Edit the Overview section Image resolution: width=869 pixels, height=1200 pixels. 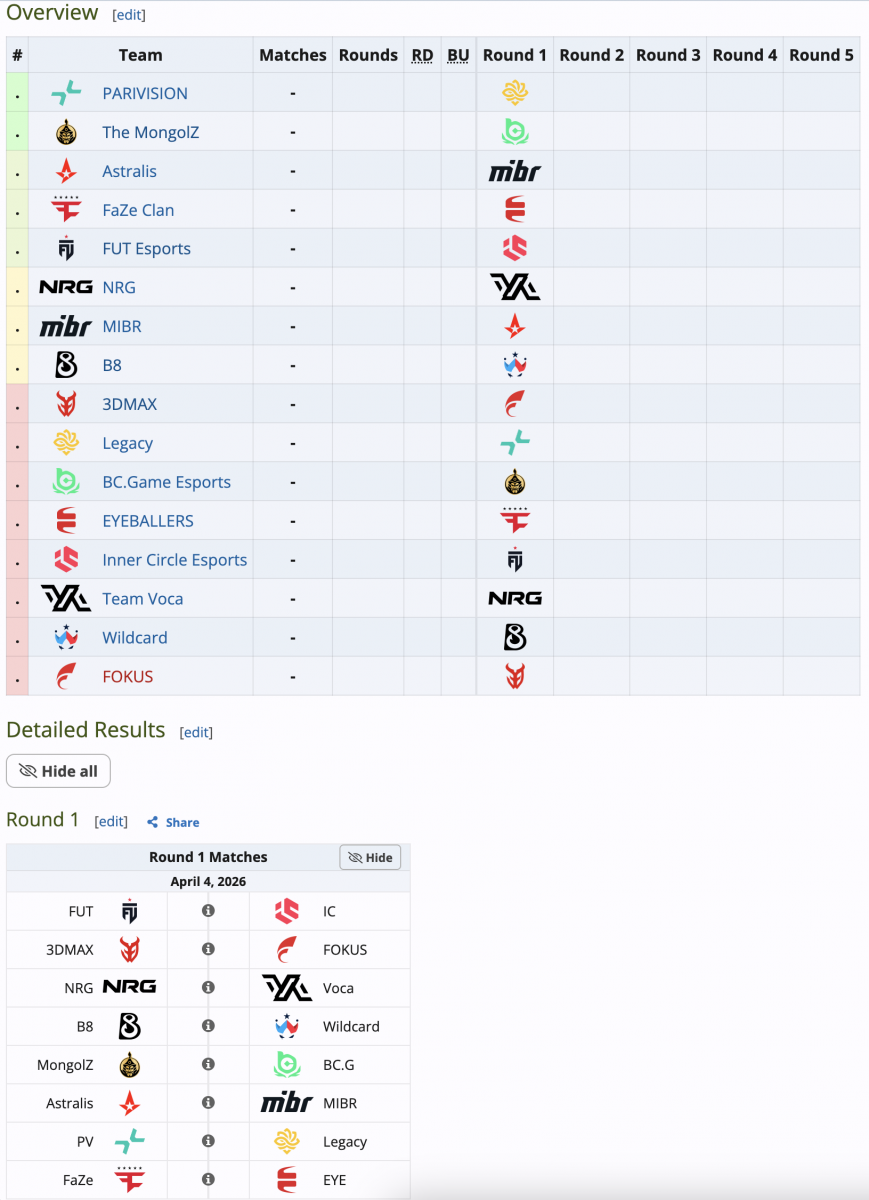pyautogui.click(x=128, y=15)
